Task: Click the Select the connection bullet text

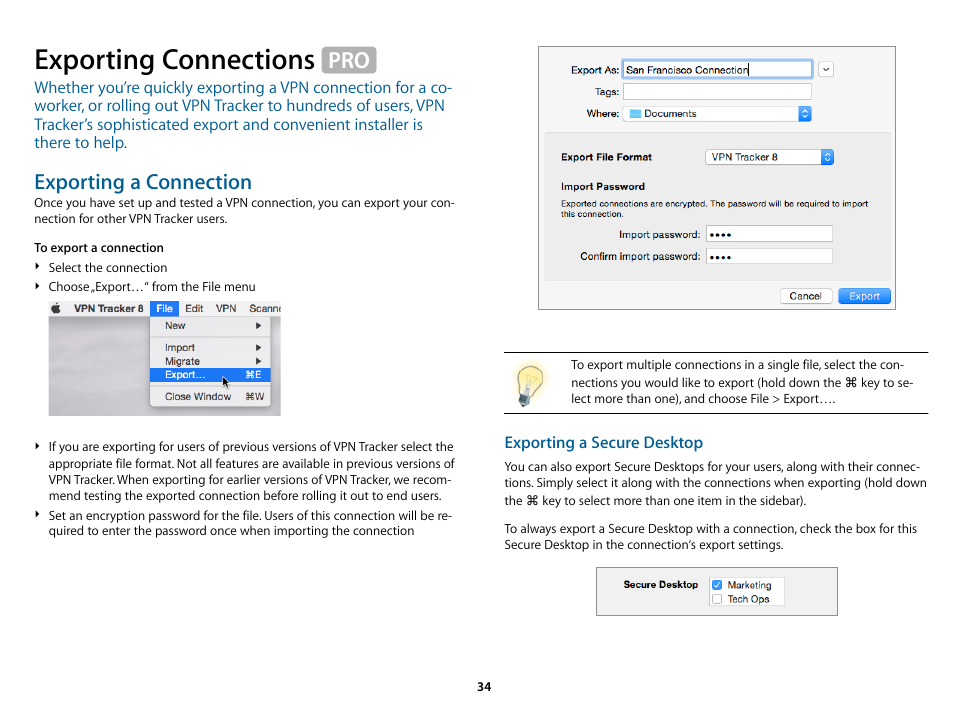Action: coord(108,268)
